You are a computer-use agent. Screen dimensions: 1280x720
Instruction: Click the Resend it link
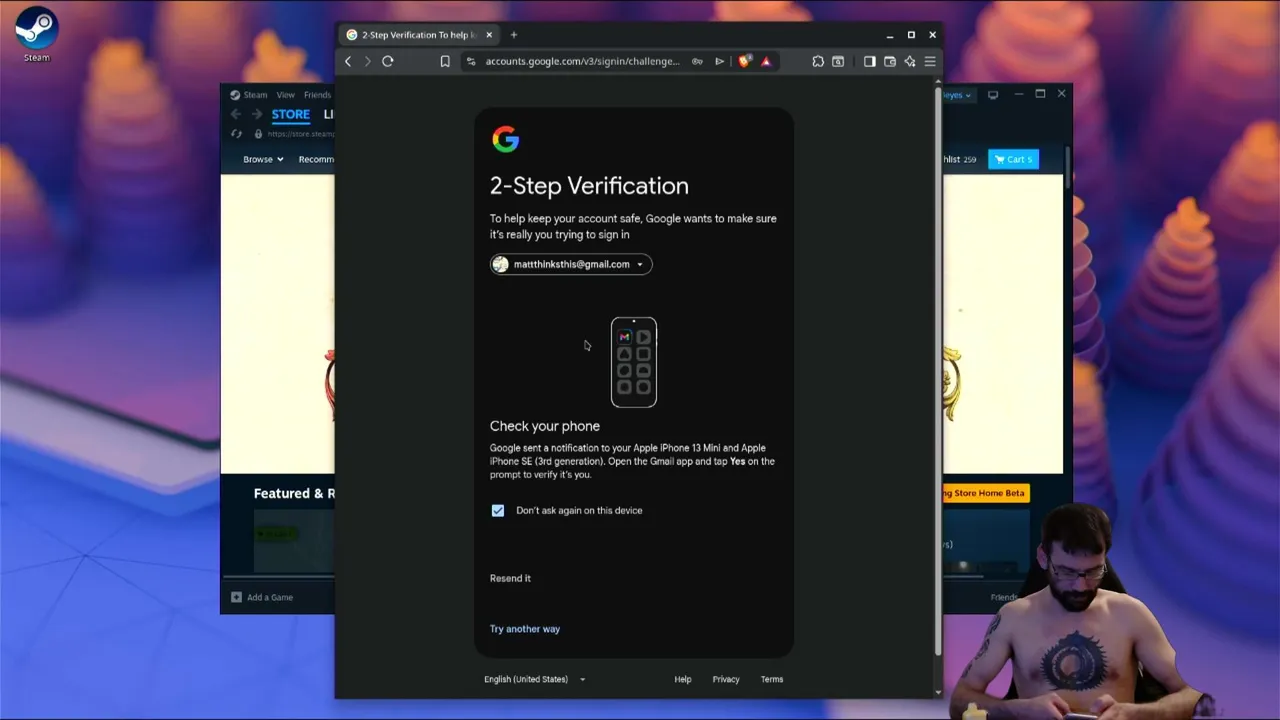[x=510, y=578]
